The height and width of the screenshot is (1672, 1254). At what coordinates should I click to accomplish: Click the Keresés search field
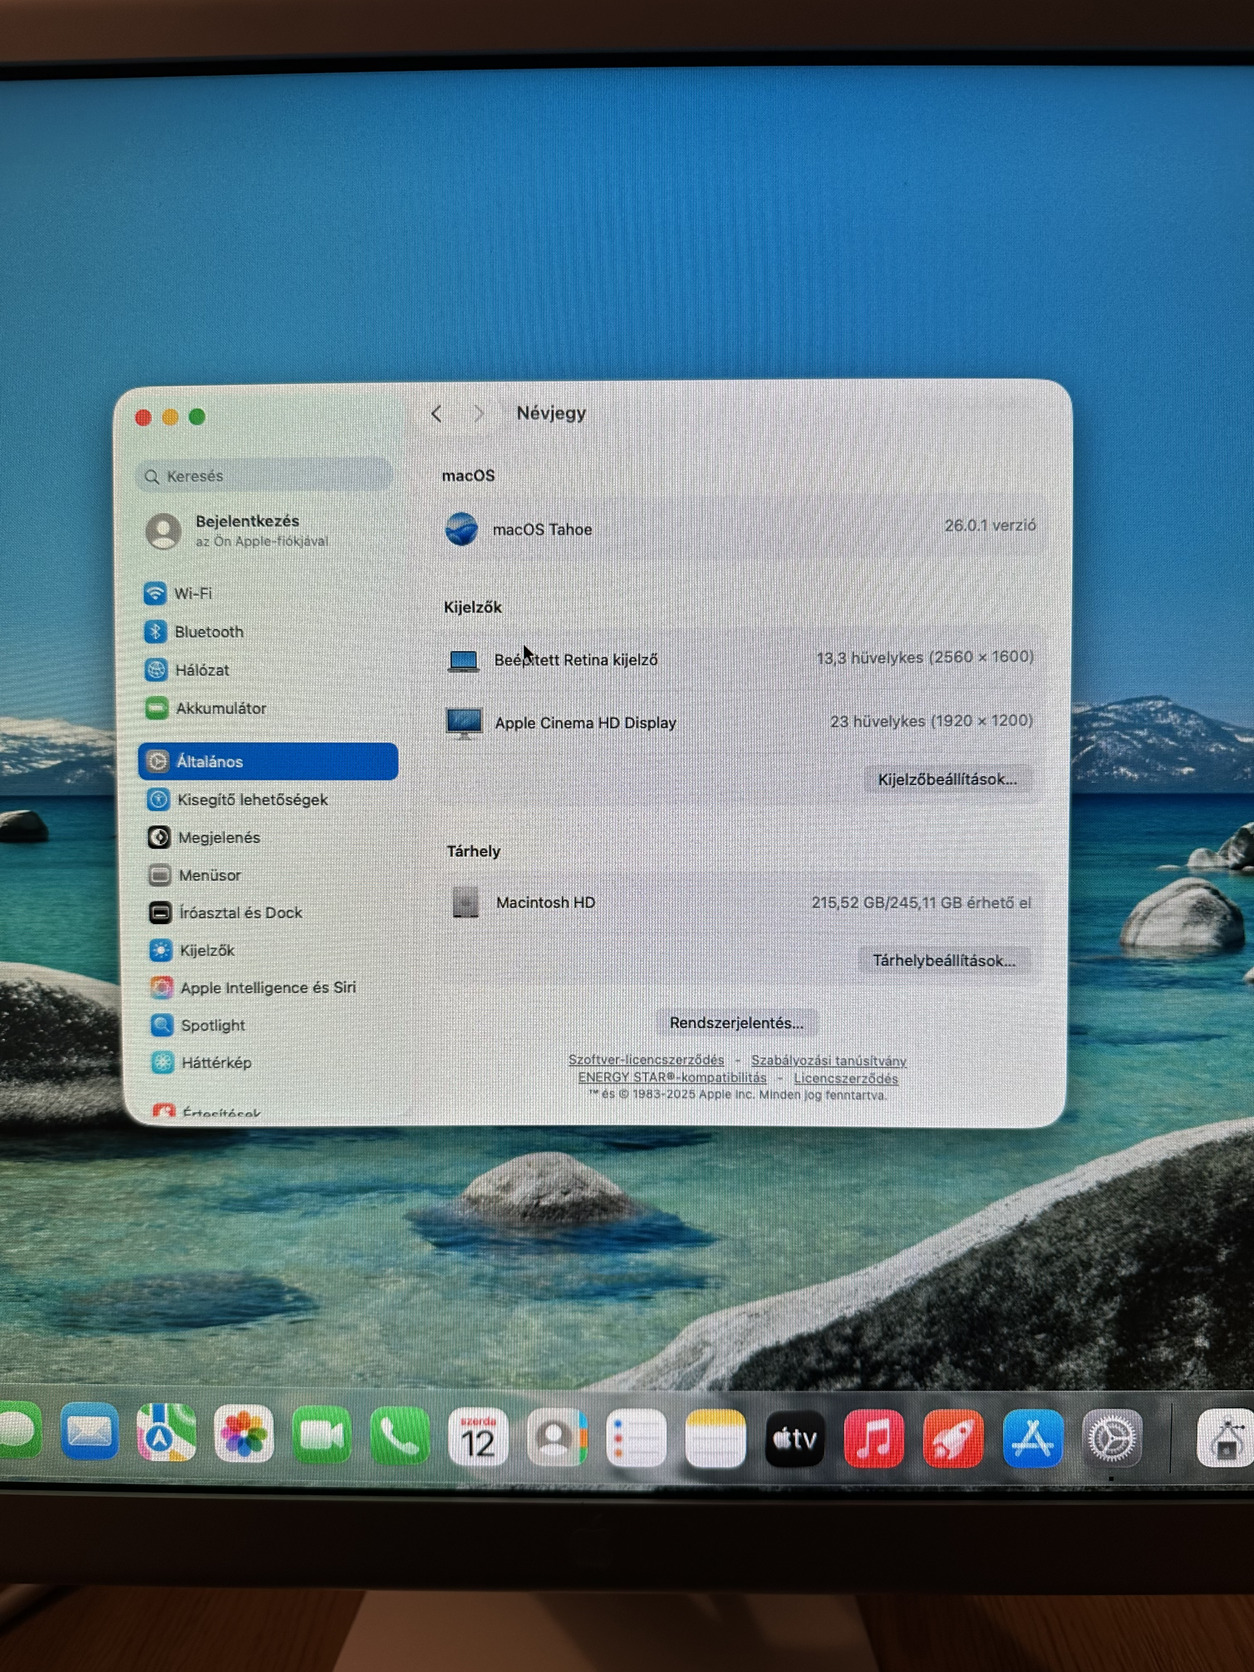[264, 476]
